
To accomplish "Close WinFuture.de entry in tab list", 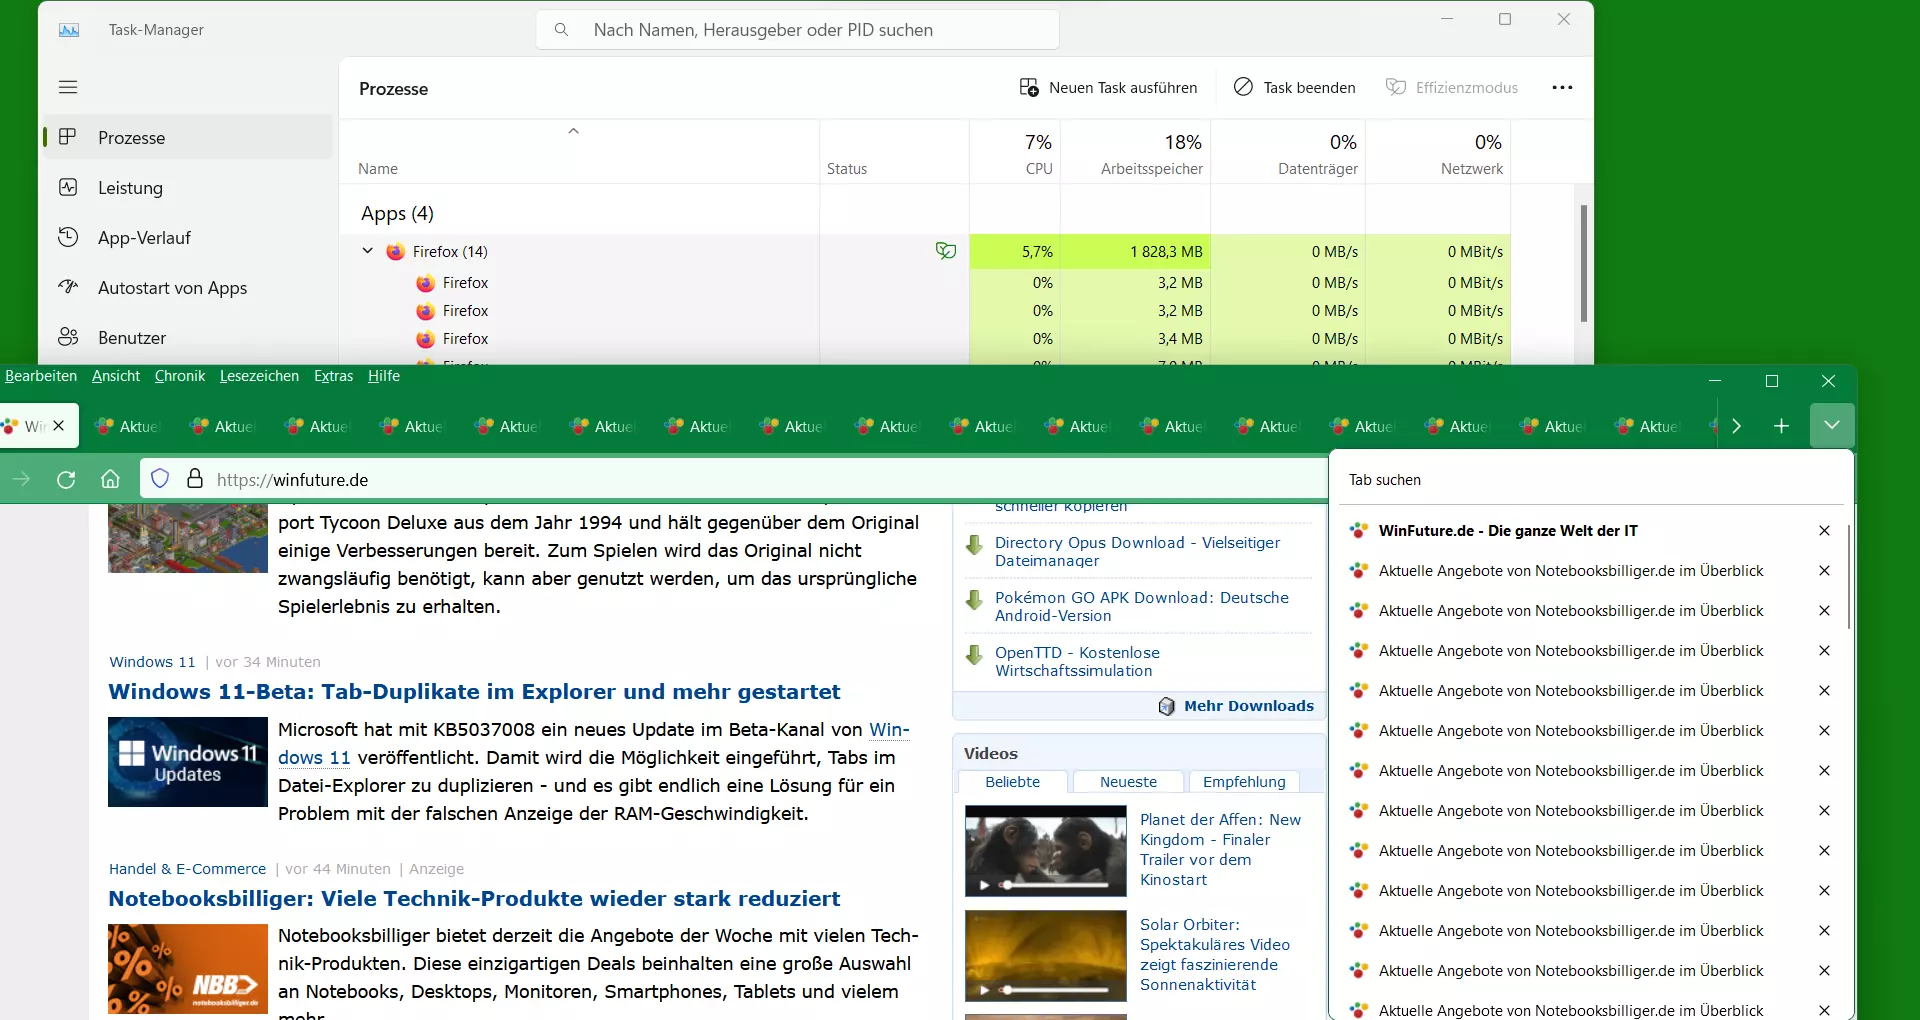I will pos(1824,531).
